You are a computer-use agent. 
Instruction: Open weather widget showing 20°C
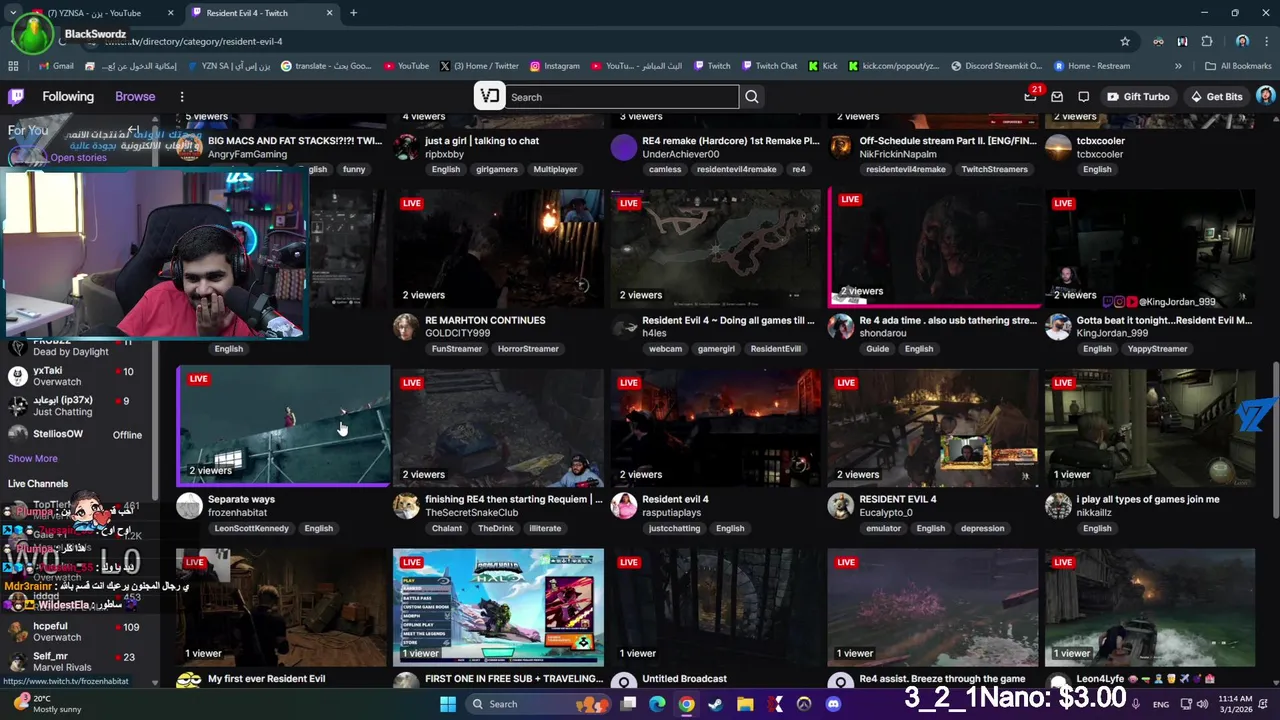tap(46, 704)
